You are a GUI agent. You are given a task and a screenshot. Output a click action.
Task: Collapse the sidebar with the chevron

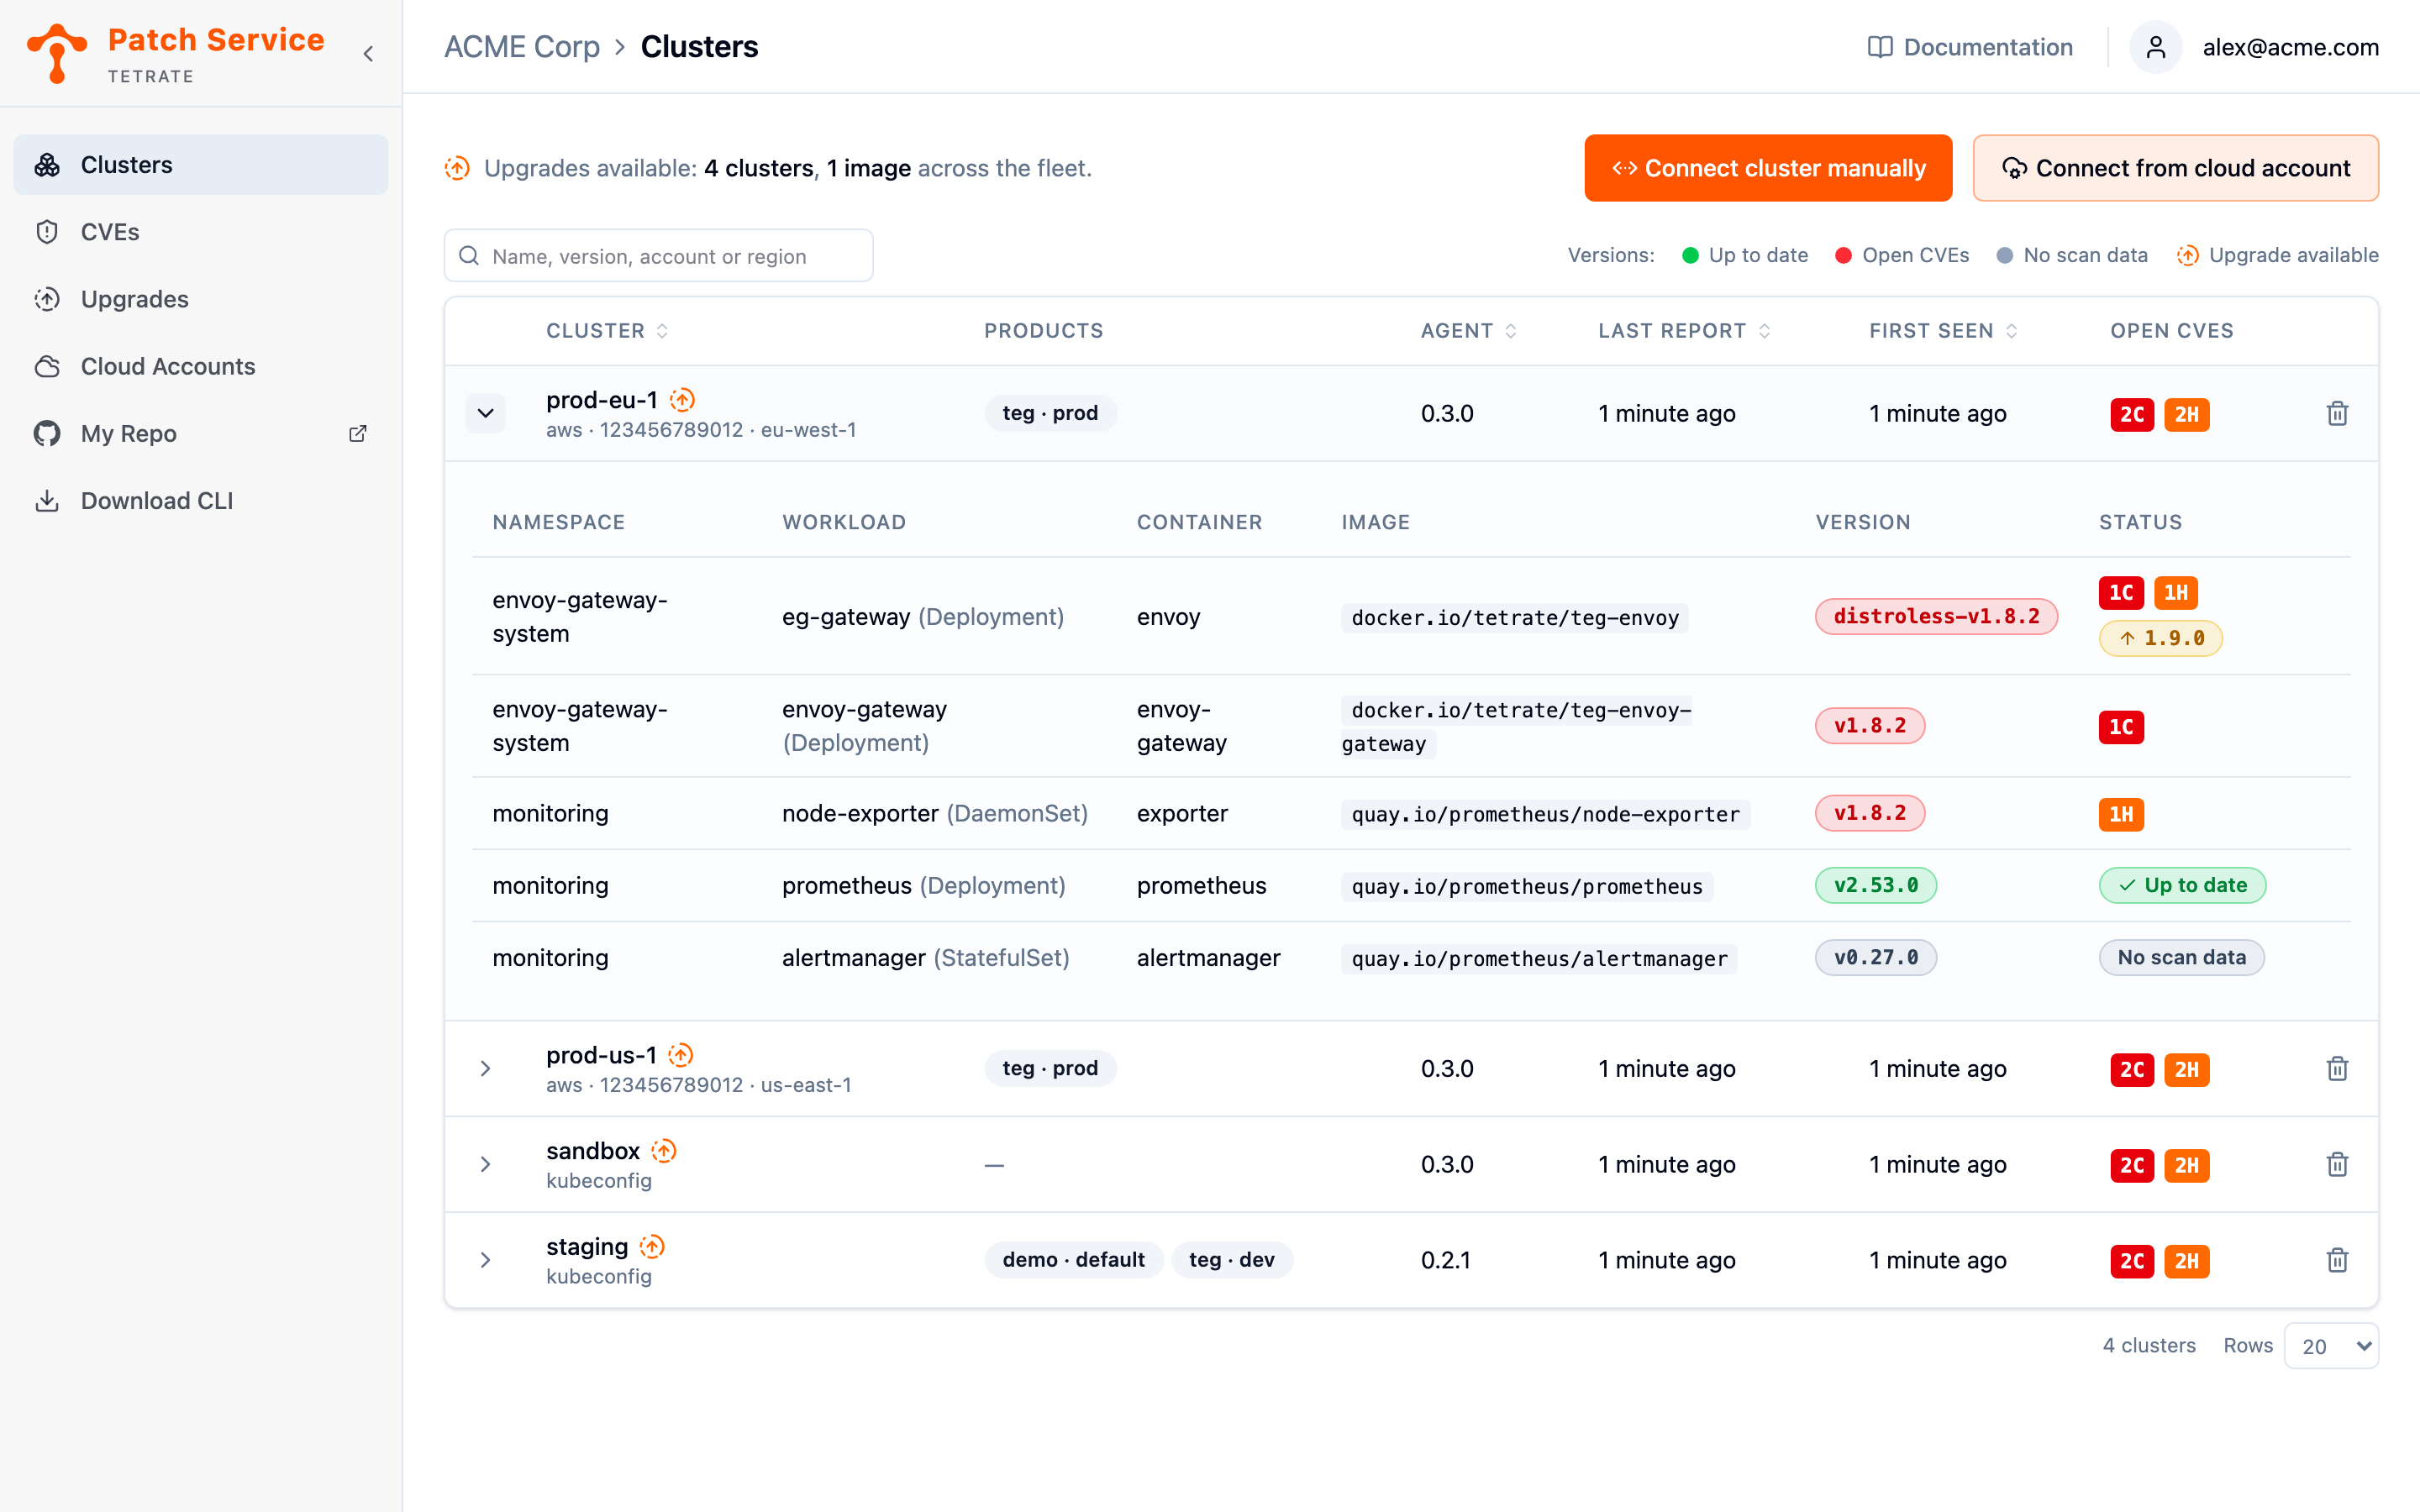368,54
